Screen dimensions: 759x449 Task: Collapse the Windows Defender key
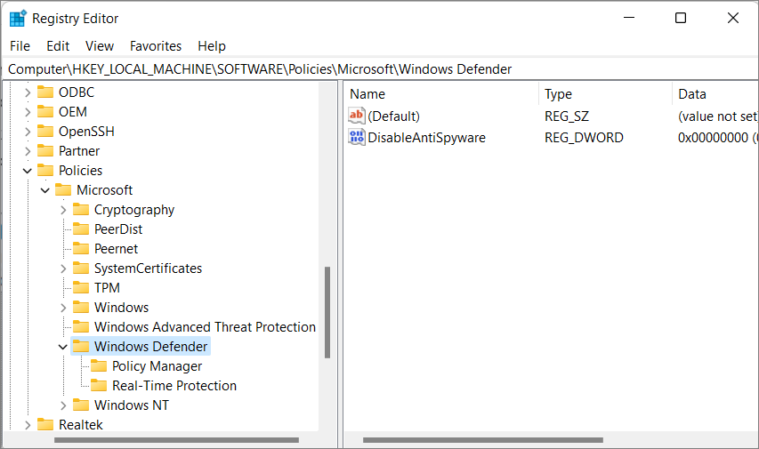click(63, 347)
